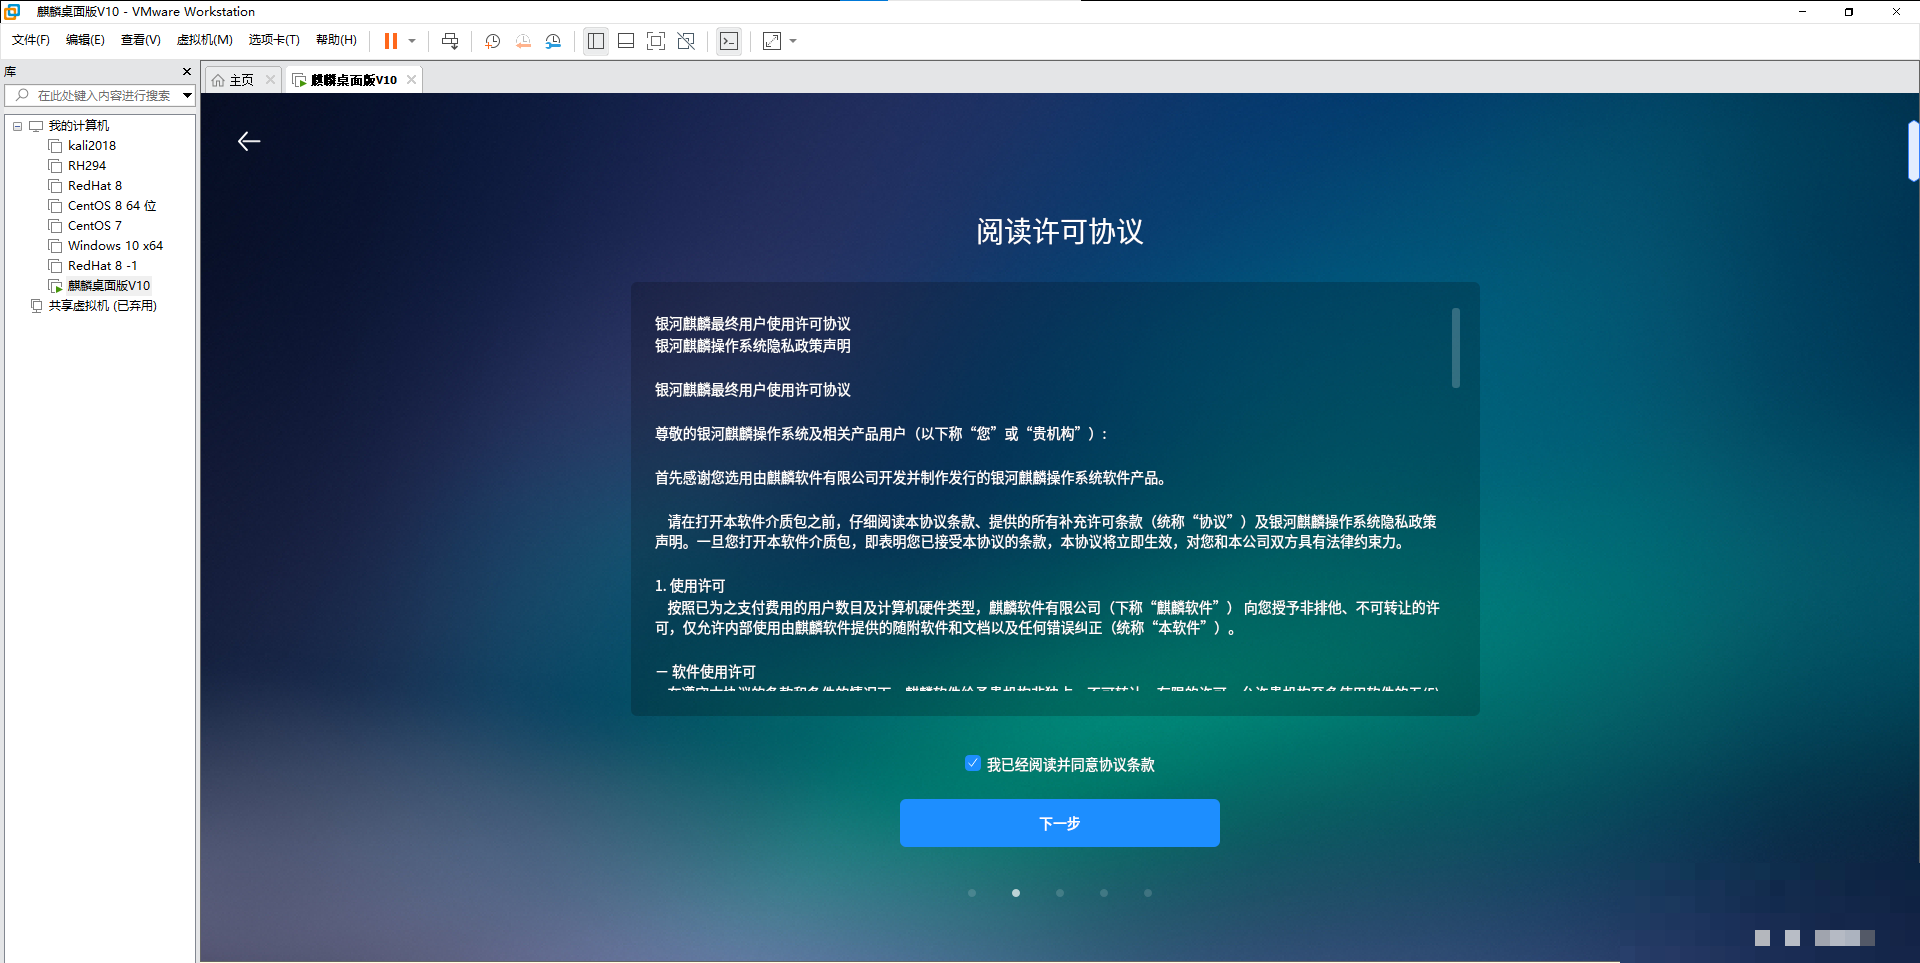Uncheck the license agreement checkbox
This screenshot has height=963, width=1920.
[x=973, y=763]
